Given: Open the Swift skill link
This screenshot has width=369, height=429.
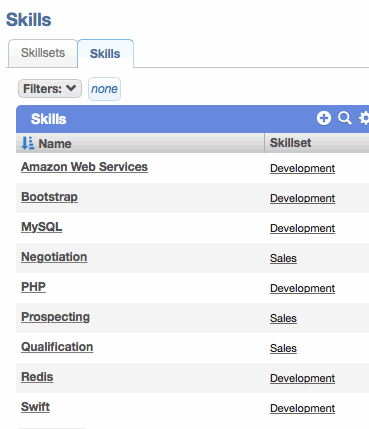Looking at the screenshot, I should click(x=35, y=407).
